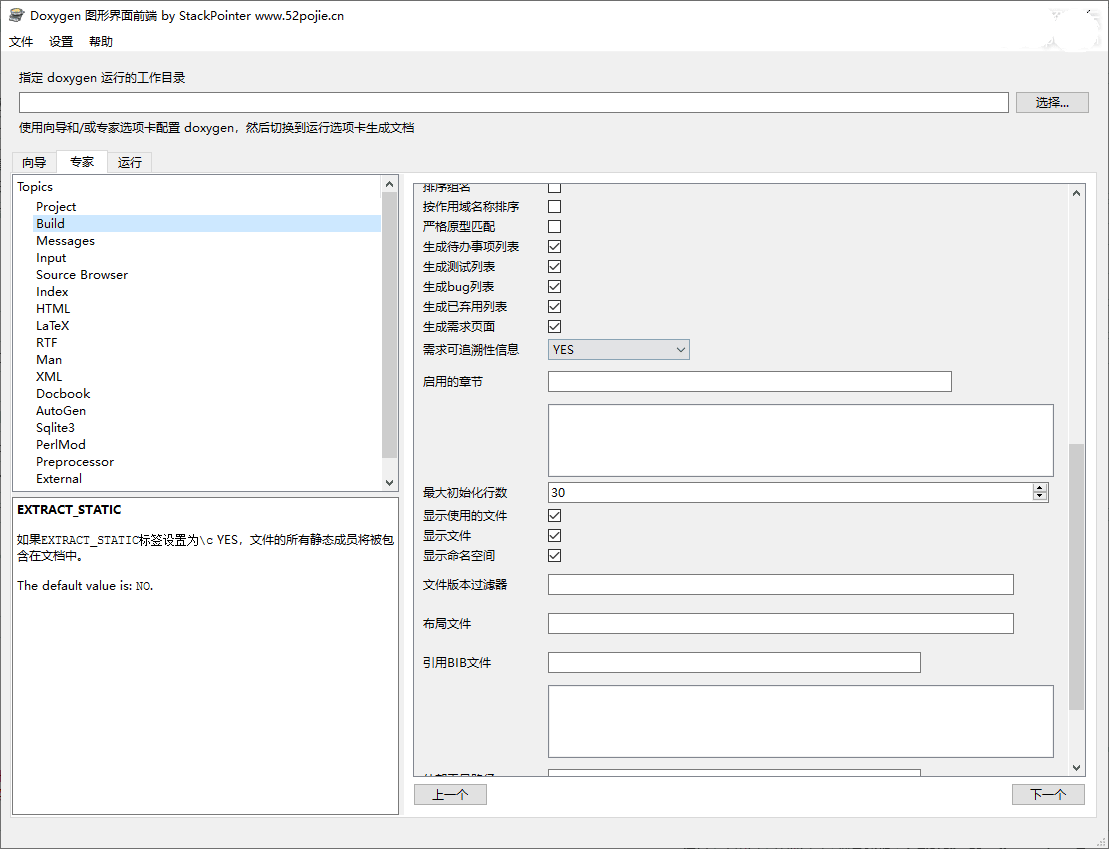
Task: Toggle the 生成bug列表 checkbox
Action: (554, 287)
